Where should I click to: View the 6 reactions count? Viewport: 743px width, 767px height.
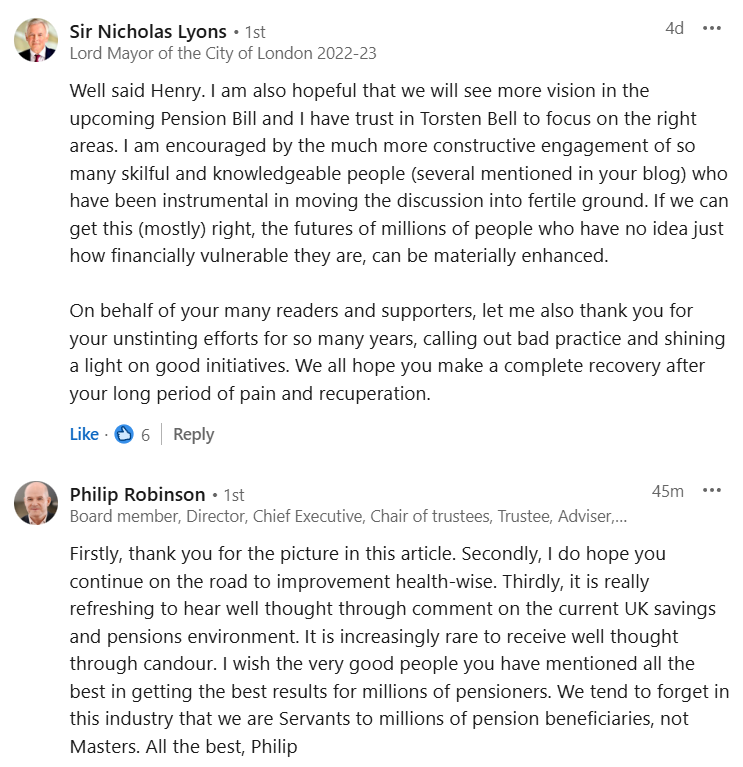(x=146, y=434)
